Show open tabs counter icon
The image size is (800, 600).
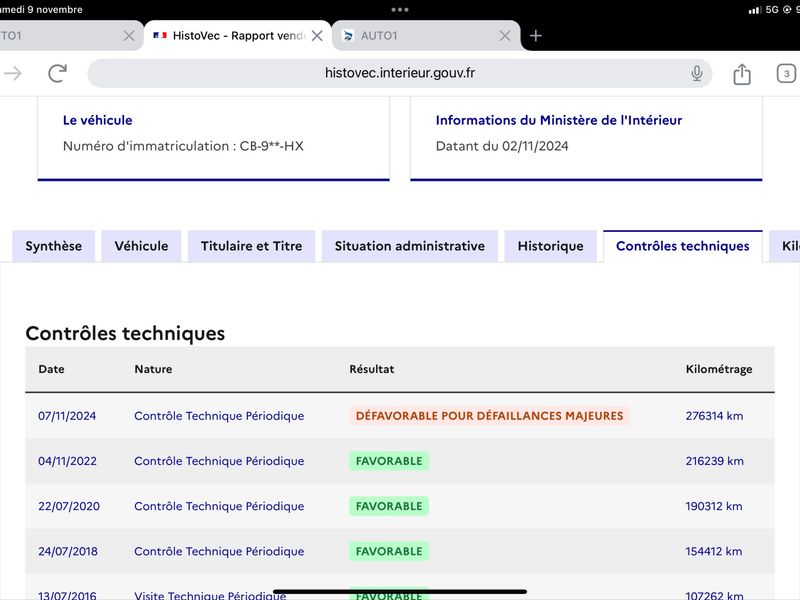pyautogui.click(x=786, y=73)
